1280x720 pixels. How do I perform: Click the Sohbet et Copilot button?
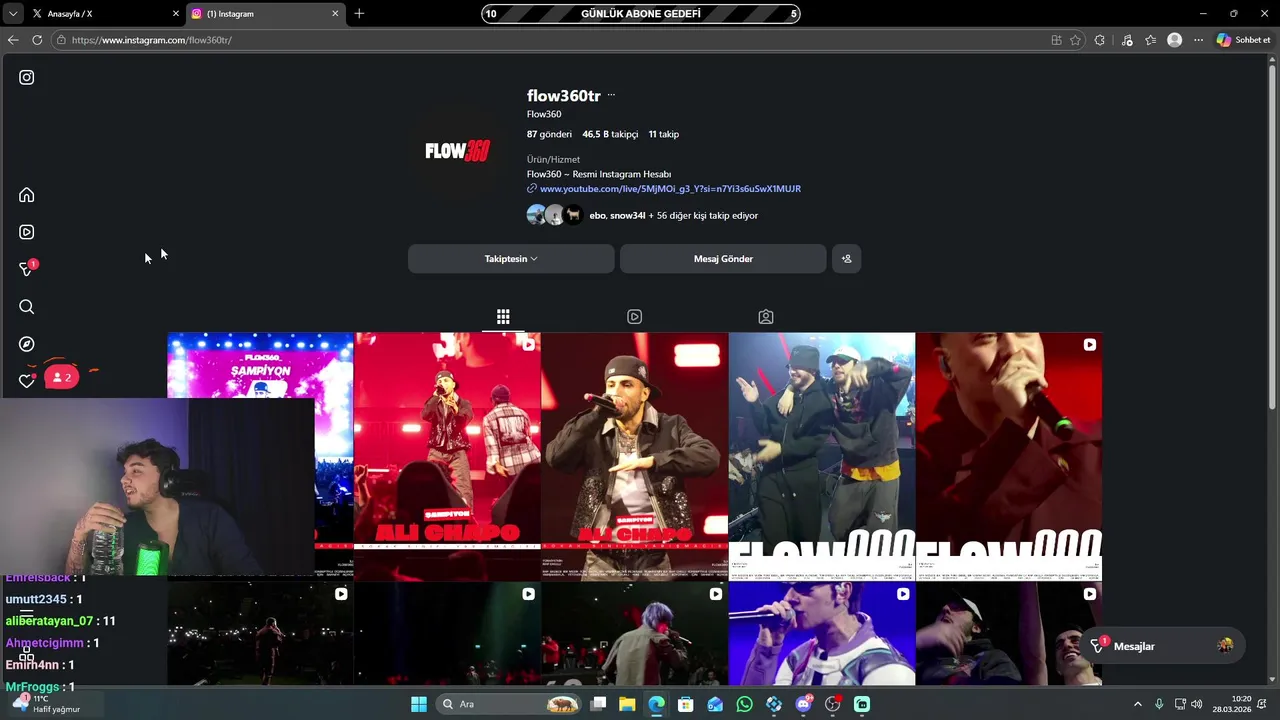1243,40
